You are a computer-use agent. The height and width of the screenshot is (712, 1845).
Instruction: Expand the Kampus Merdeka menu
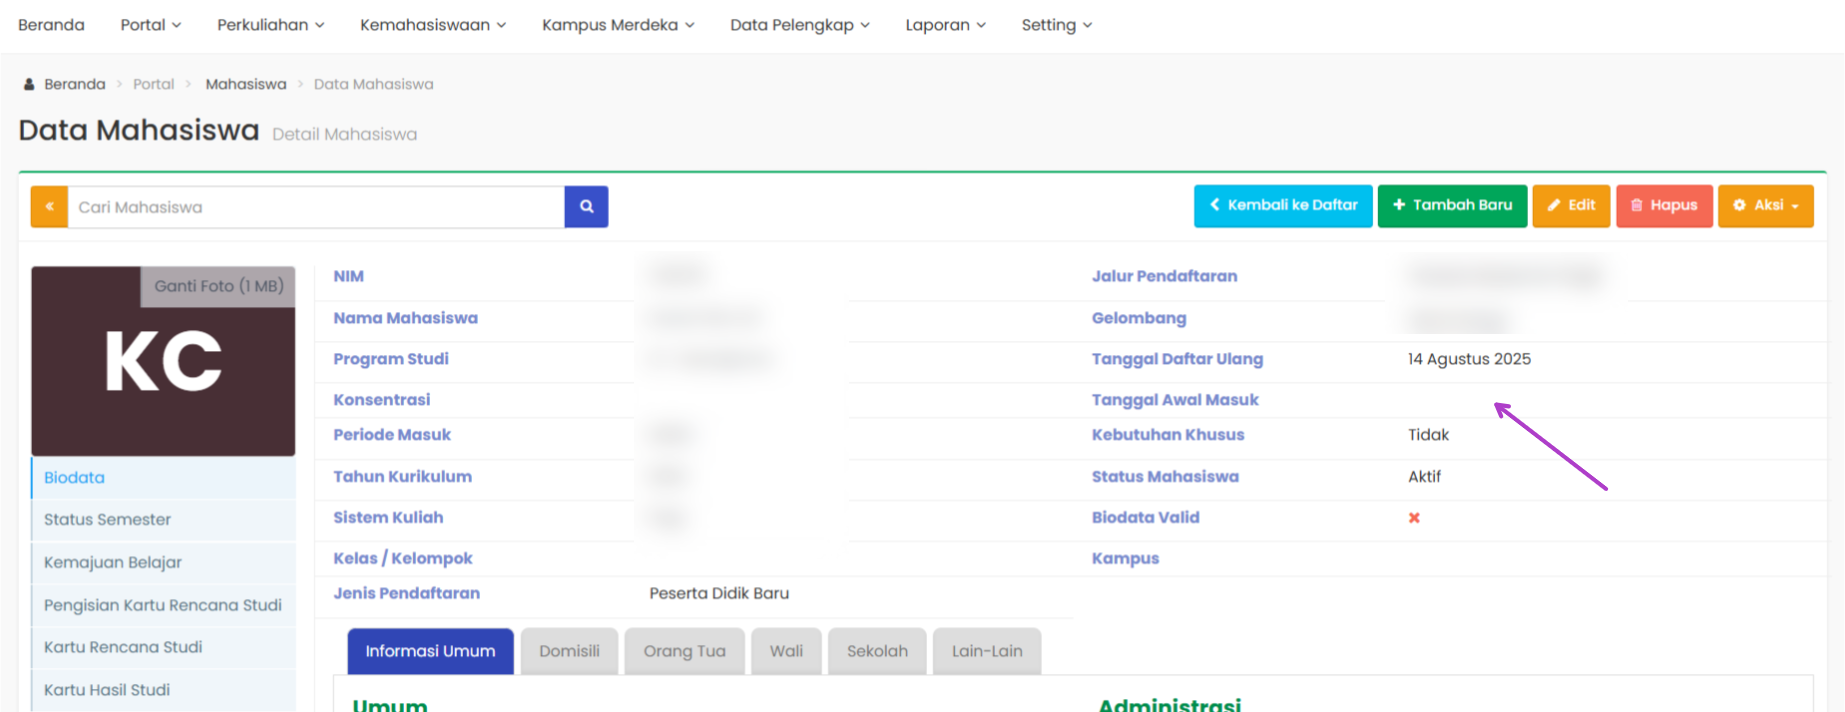point(617,25)
